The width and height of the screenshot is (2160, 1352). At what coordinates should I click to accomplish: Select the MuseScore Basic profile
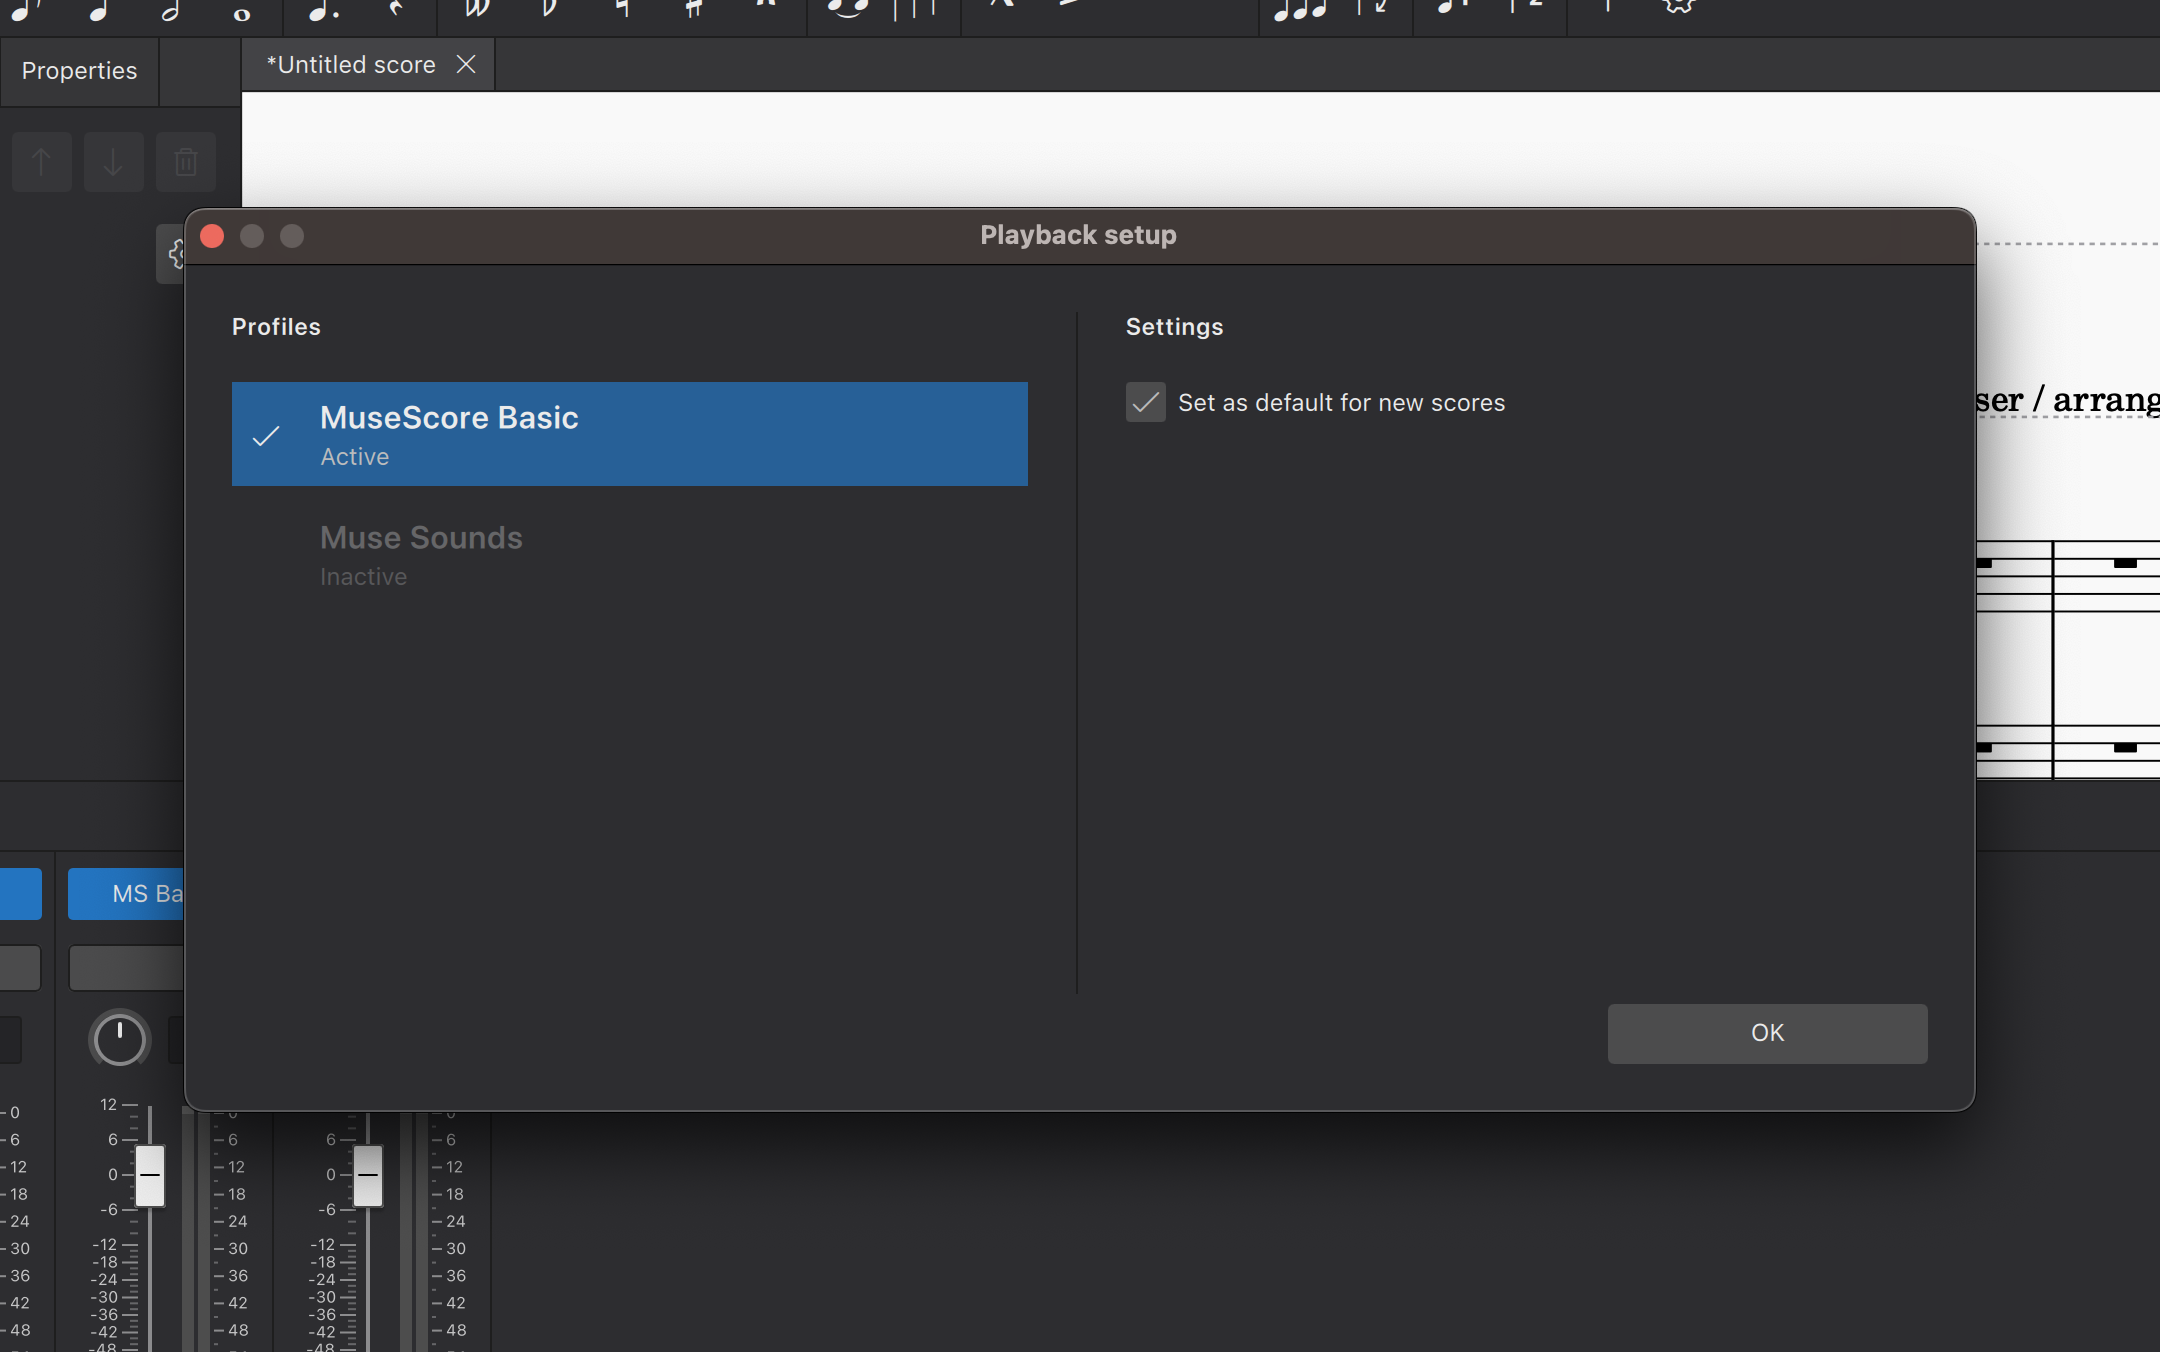point(629,434)
